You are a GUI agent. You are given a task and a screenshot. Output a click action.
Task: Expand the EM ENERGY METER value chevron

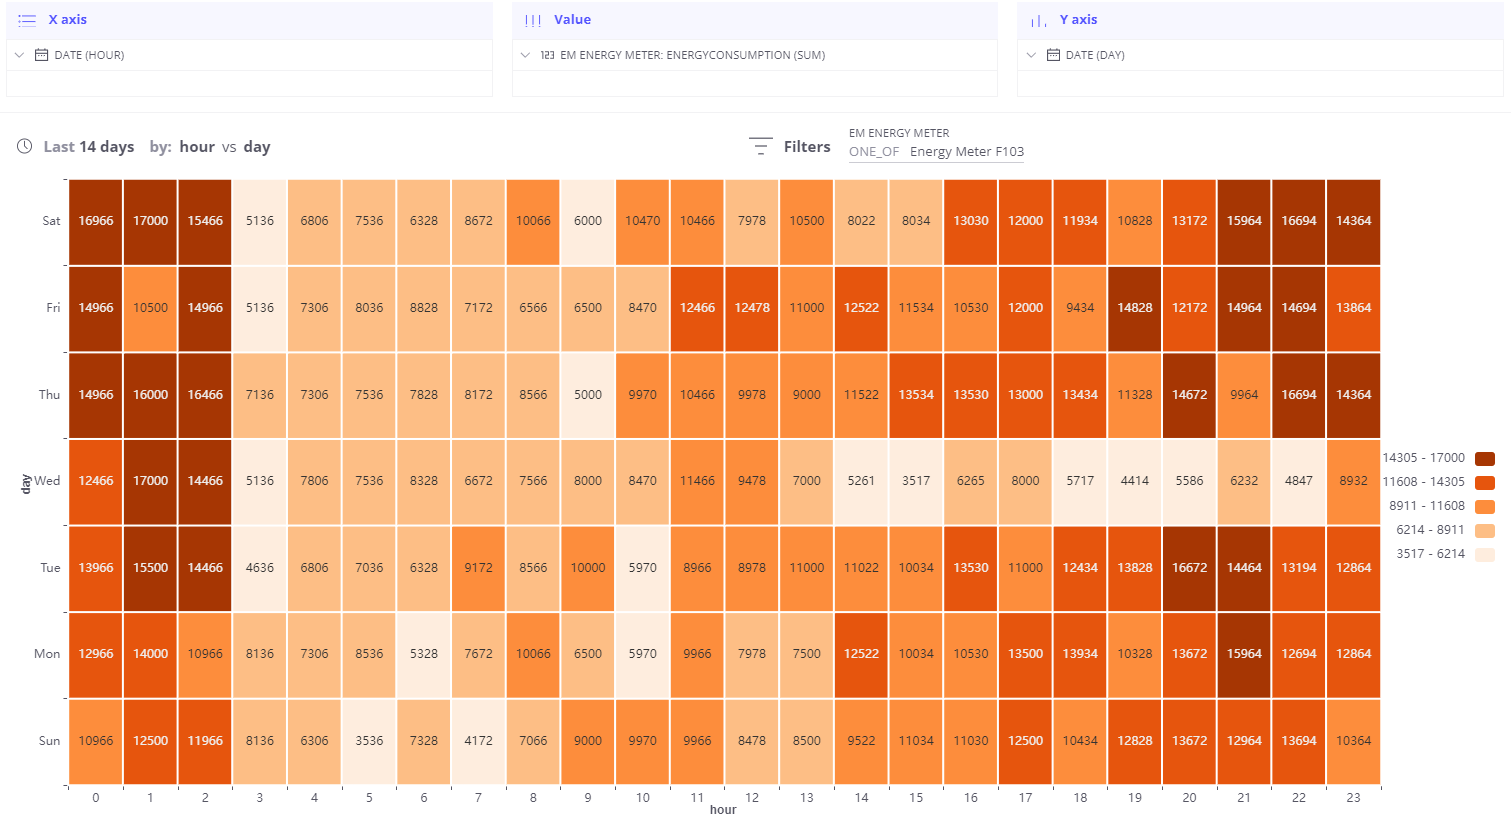[x=525, y=55]
